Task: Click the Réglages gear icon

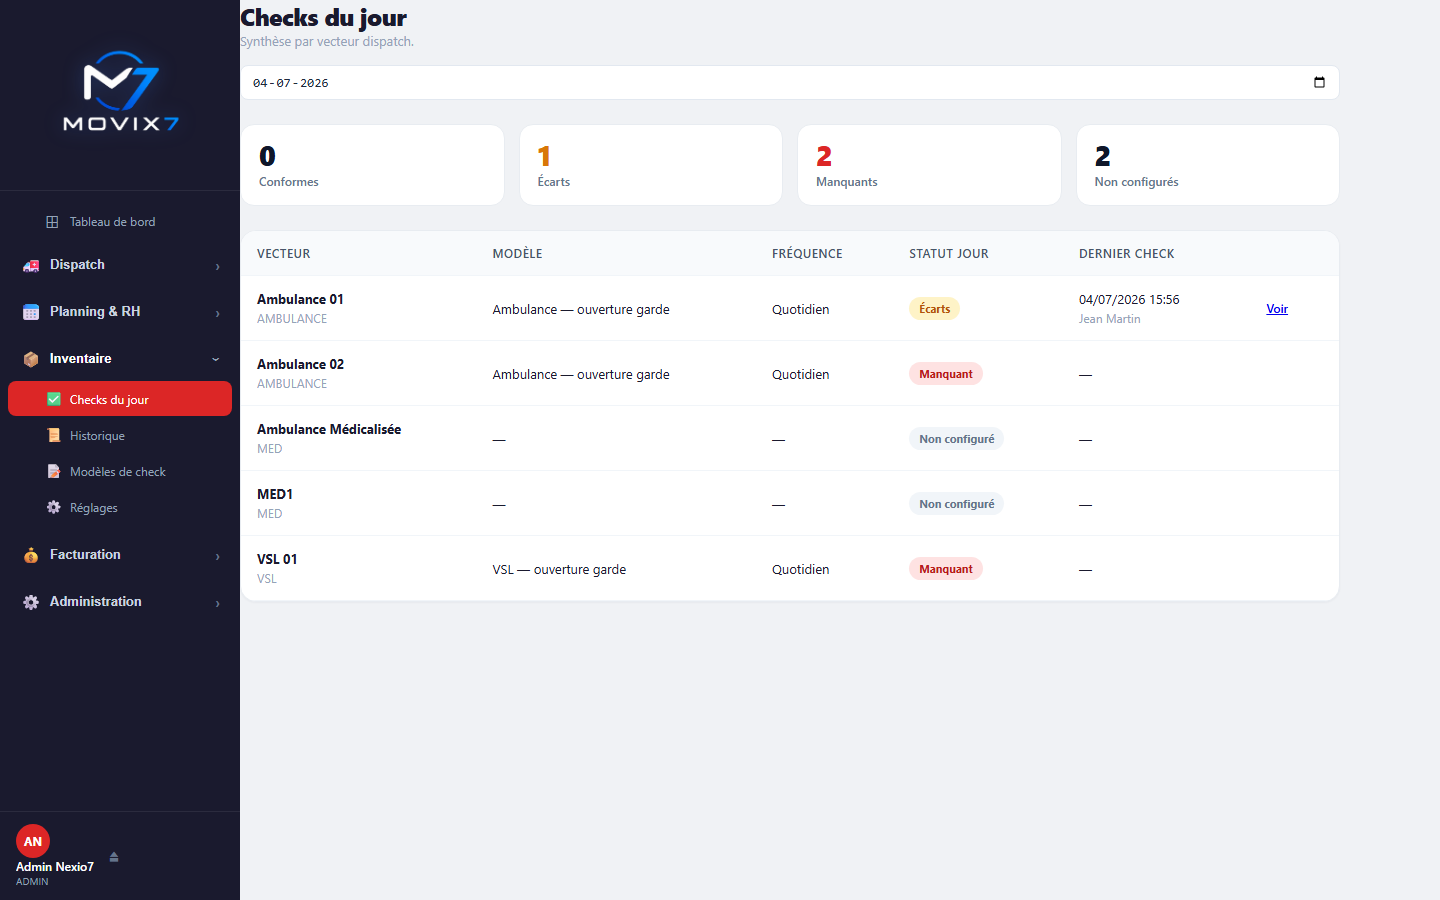Action: [54, 507]
